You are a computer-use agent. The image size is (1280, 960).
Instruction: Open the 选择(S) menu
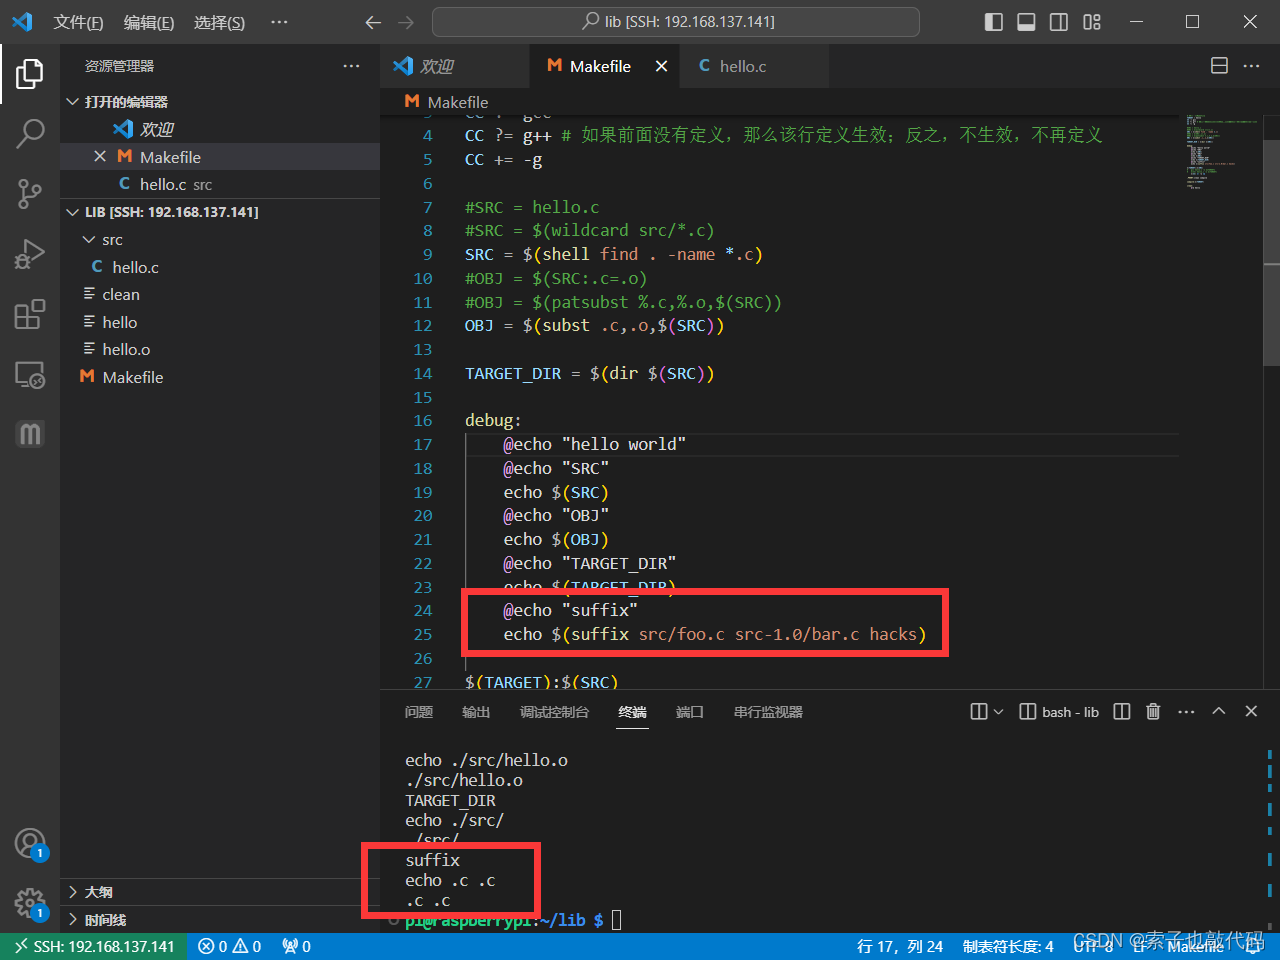pyautogui.click(x=219, y=22)
